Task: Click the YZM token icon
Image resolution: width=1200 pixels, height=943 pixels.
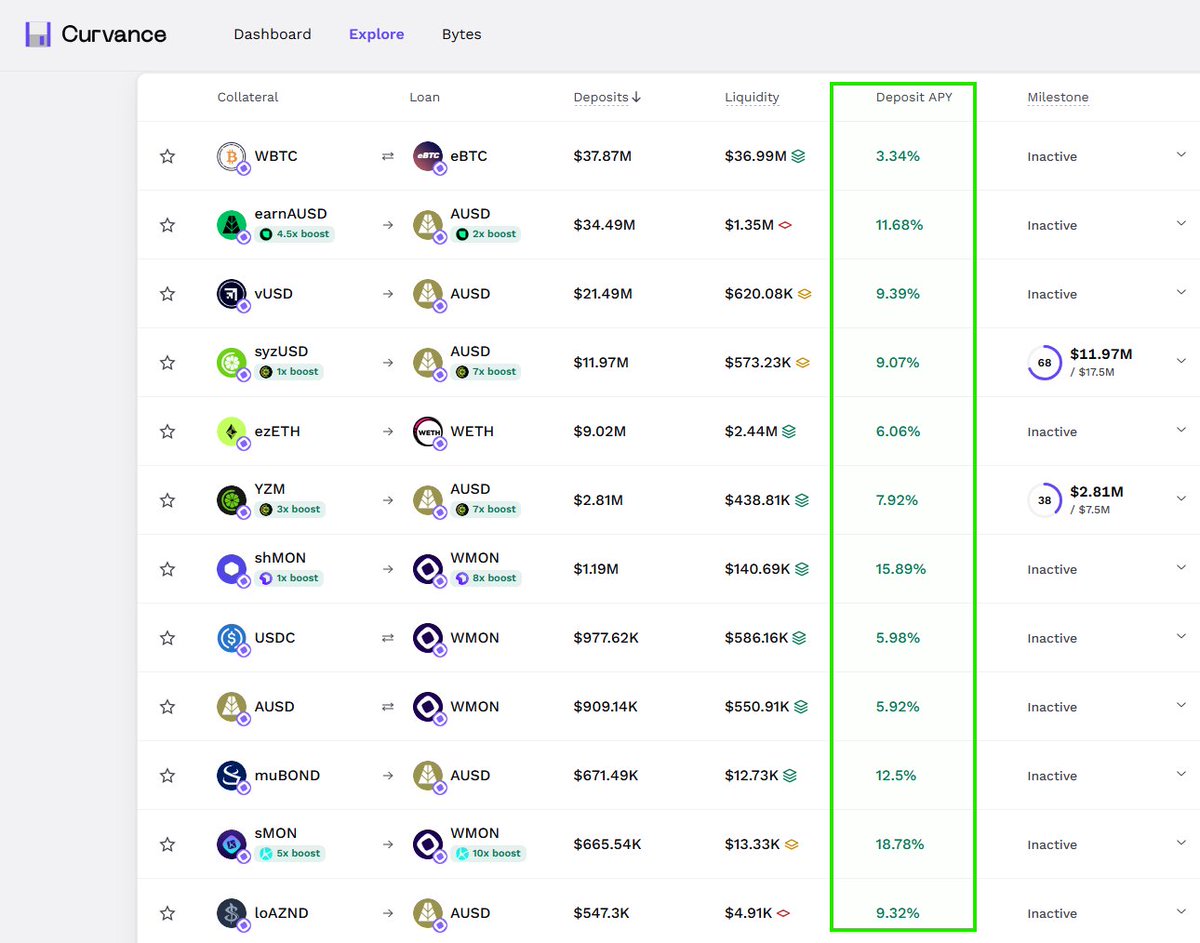Action: 232,501
